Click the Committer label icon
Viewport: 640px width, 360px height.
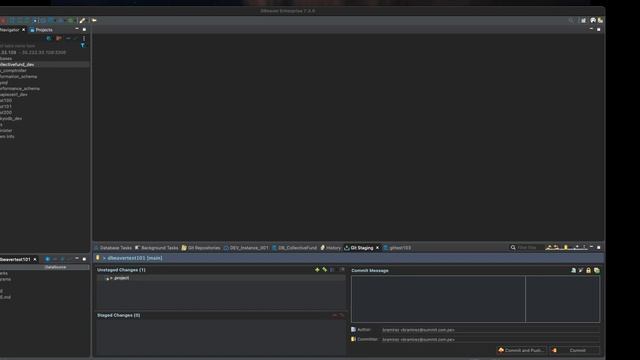[x=353, y=339]
